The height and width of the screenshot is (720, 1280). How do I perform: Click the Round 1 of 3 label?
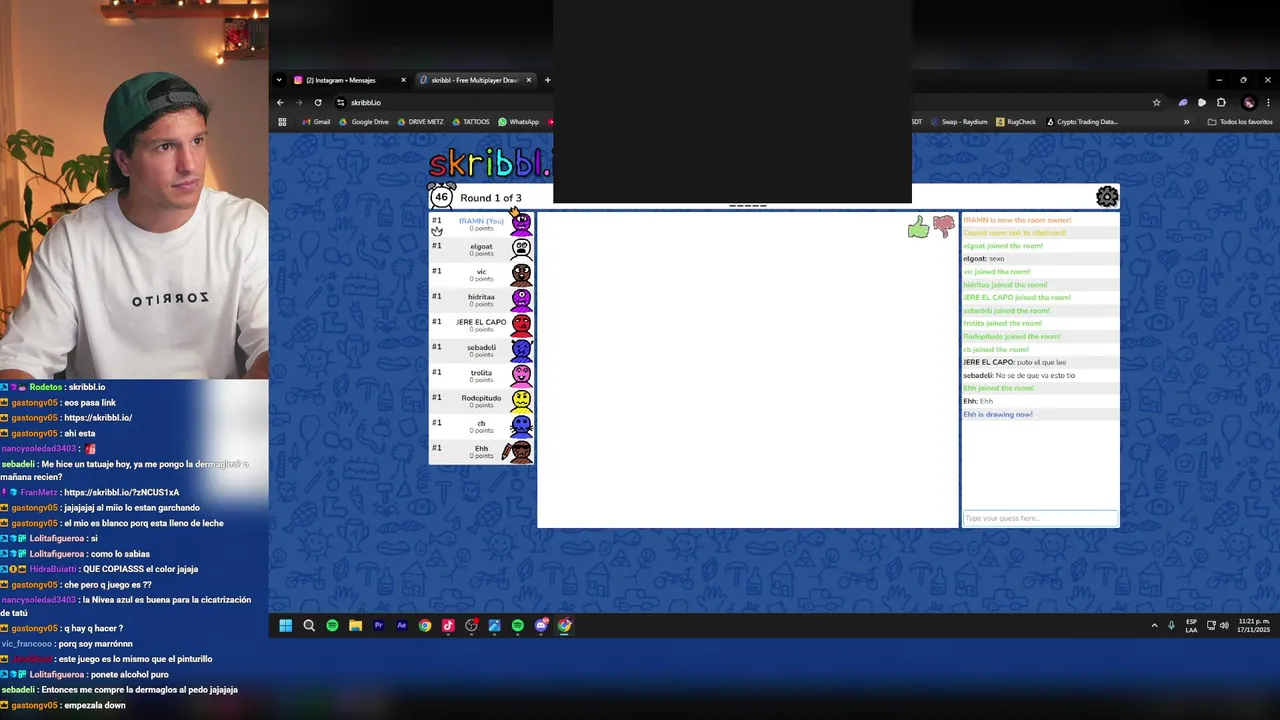pos(490,198)
